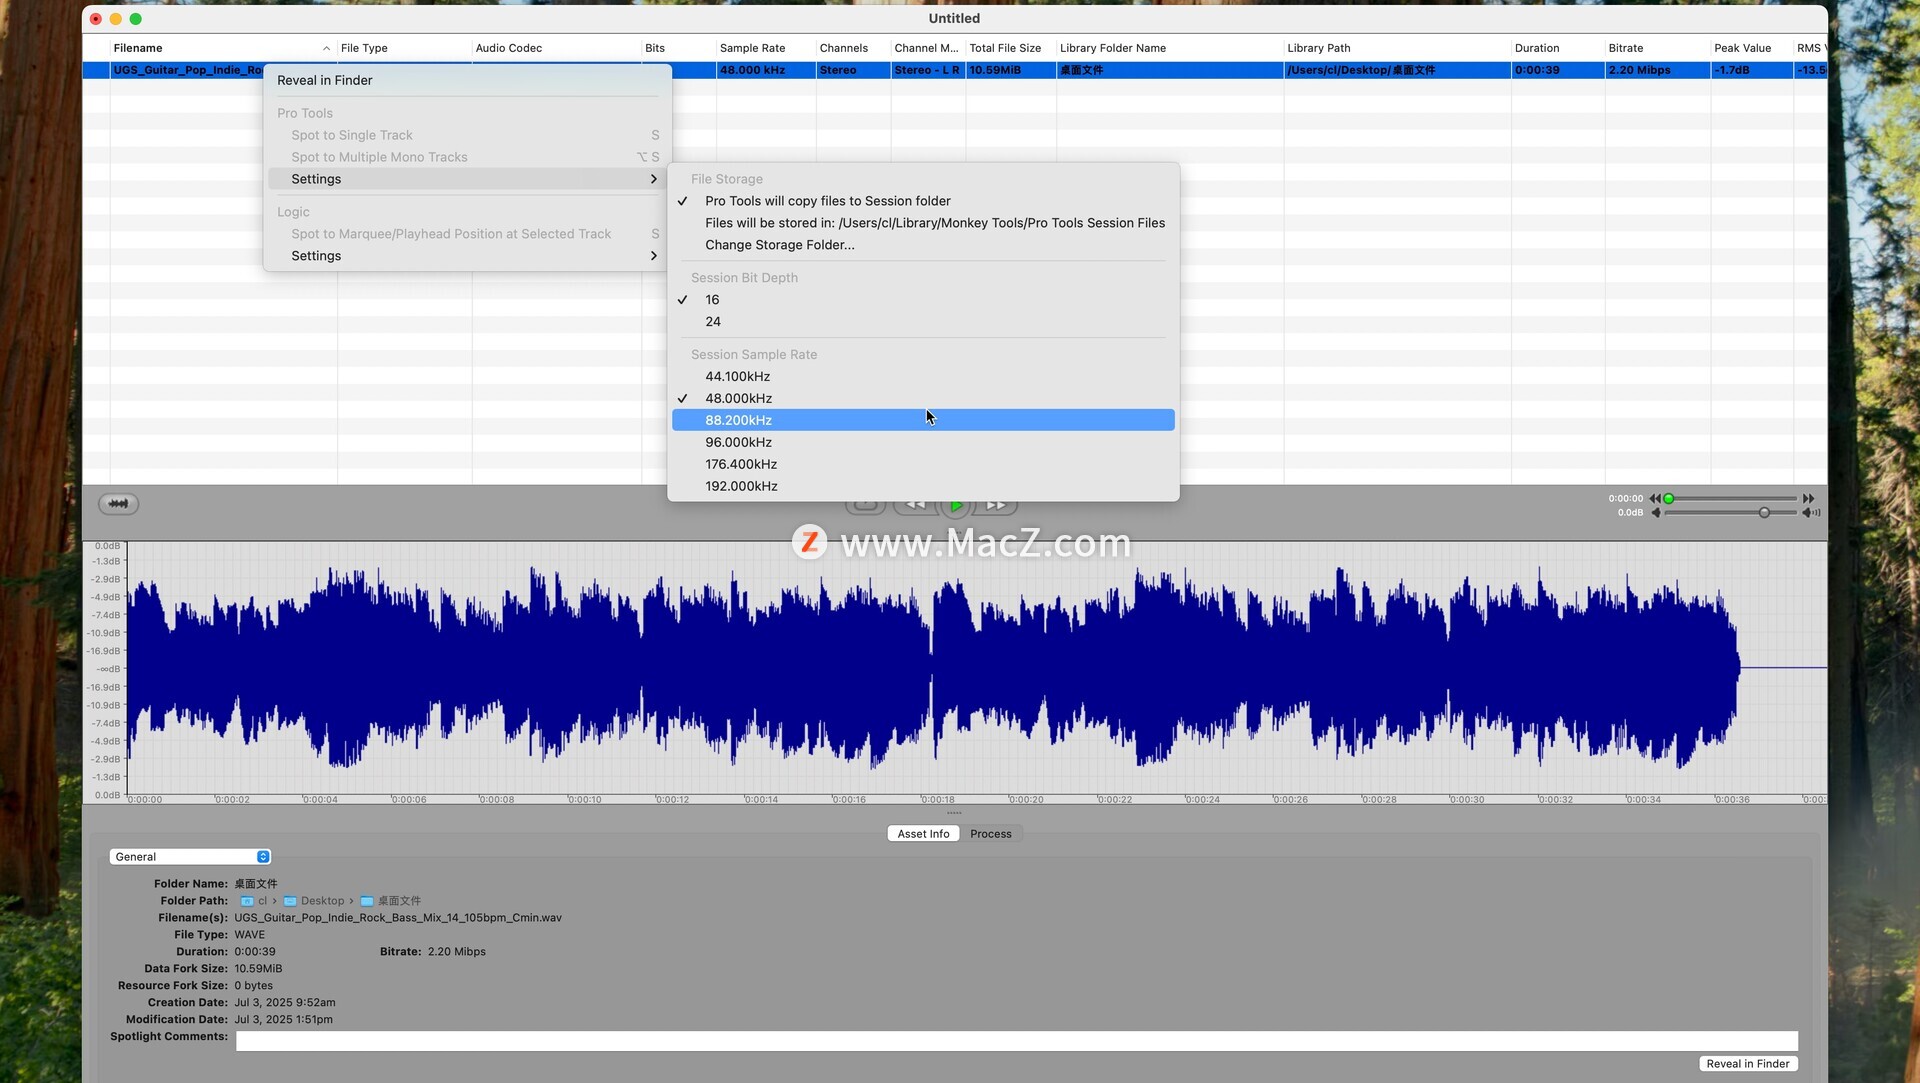This screenshot has width=1920, height=1083.
Task: Choose 44.100kHz session sample rate
Action: [923, 377]
